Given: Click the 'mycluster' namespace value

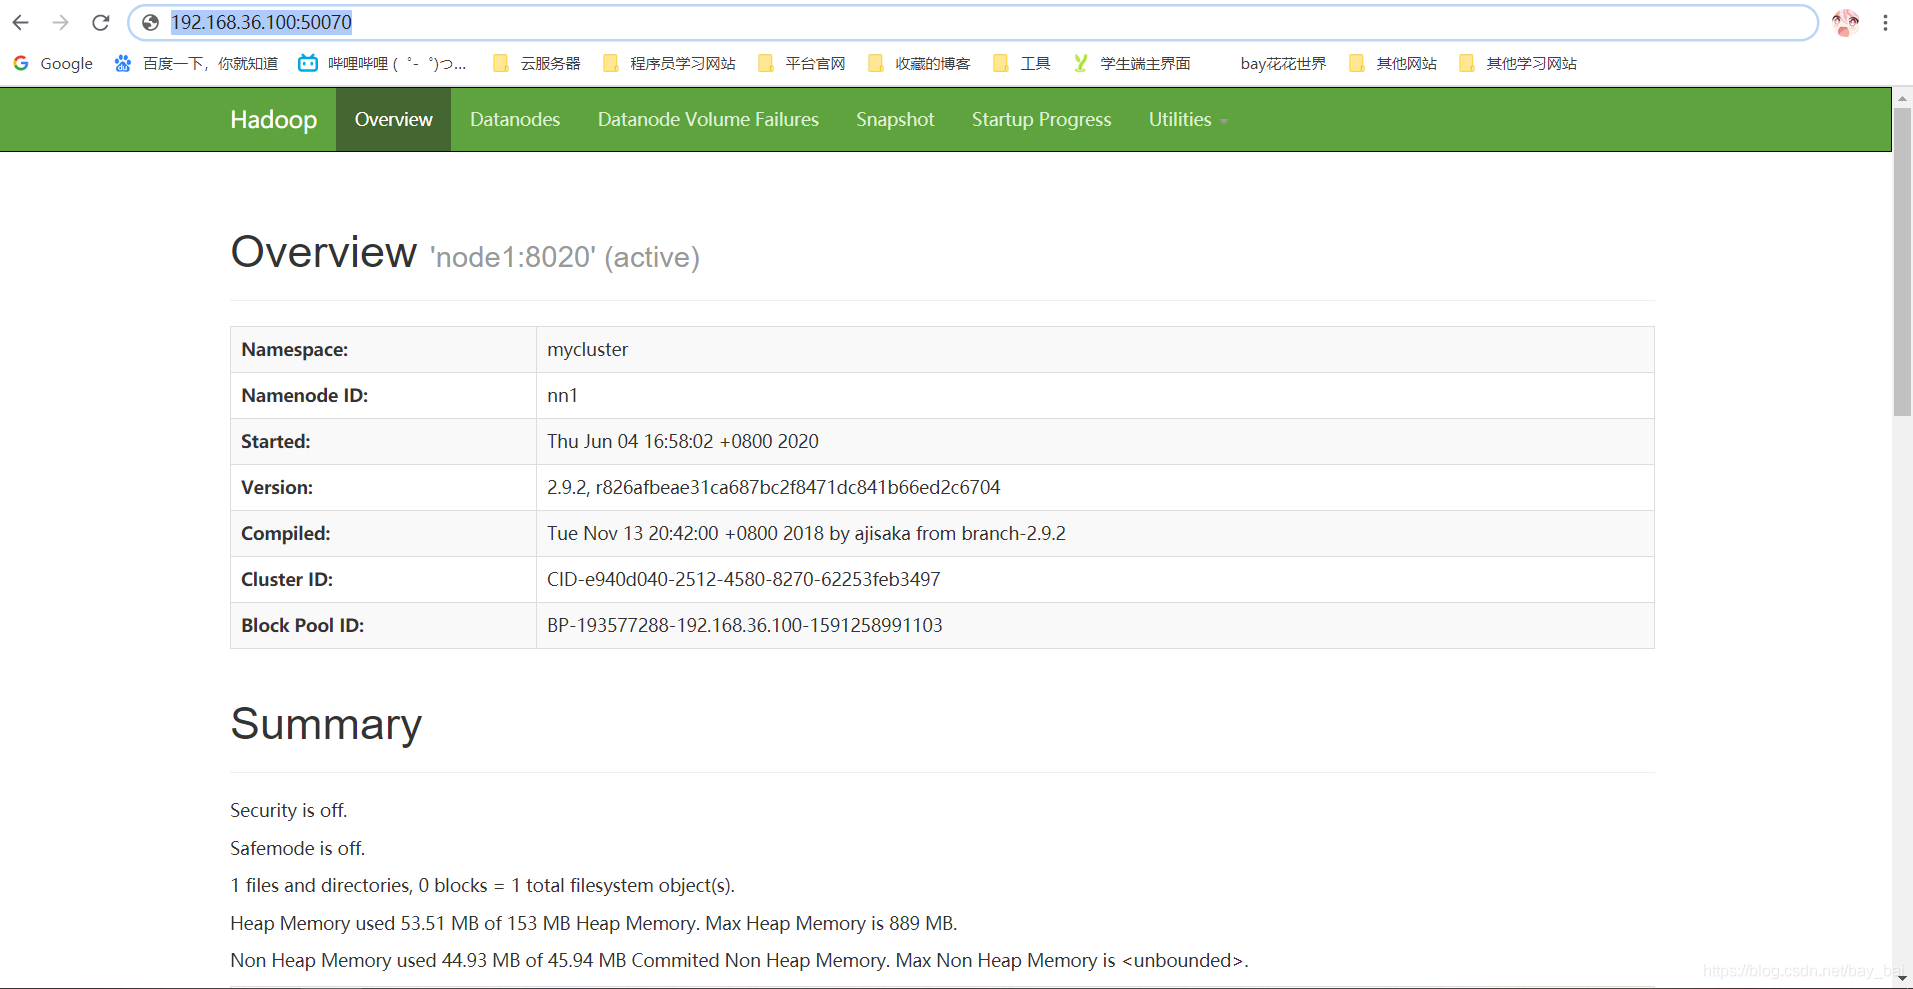Looking at the screenshot, I should pos(587,349).
